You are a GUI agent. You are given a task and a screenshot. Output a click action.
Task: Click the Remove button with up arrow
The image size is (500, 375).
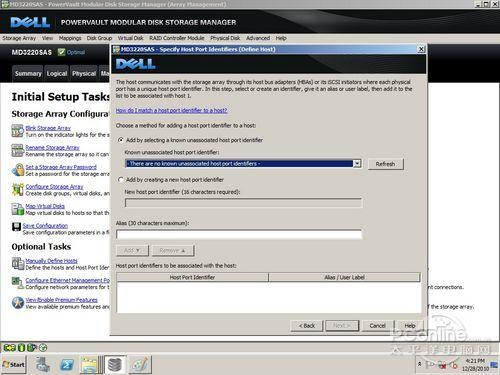(172, 250)
